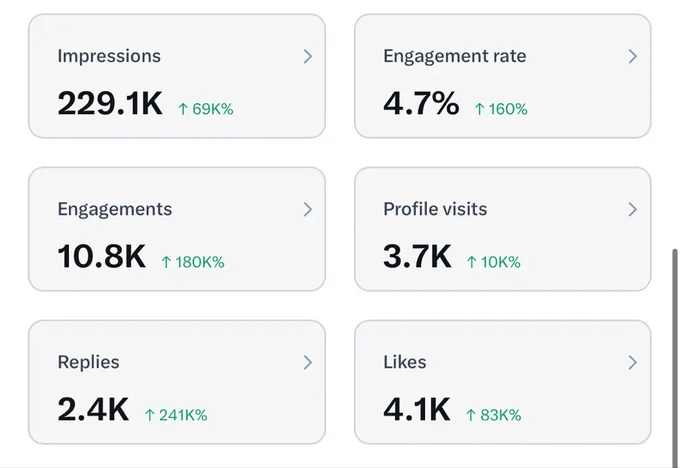Click the vertical scrollbar thumb
The image size is (680, 468).
point(674,358)
